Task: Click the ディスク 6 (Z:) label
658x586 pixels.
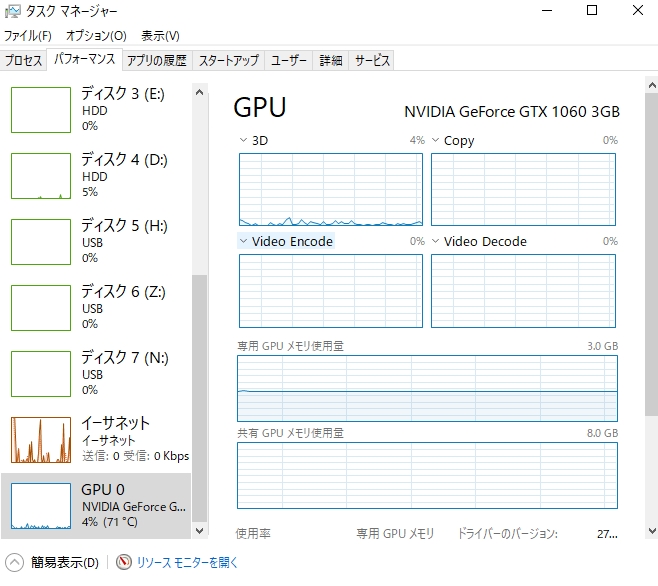Action: click(123, 291)
